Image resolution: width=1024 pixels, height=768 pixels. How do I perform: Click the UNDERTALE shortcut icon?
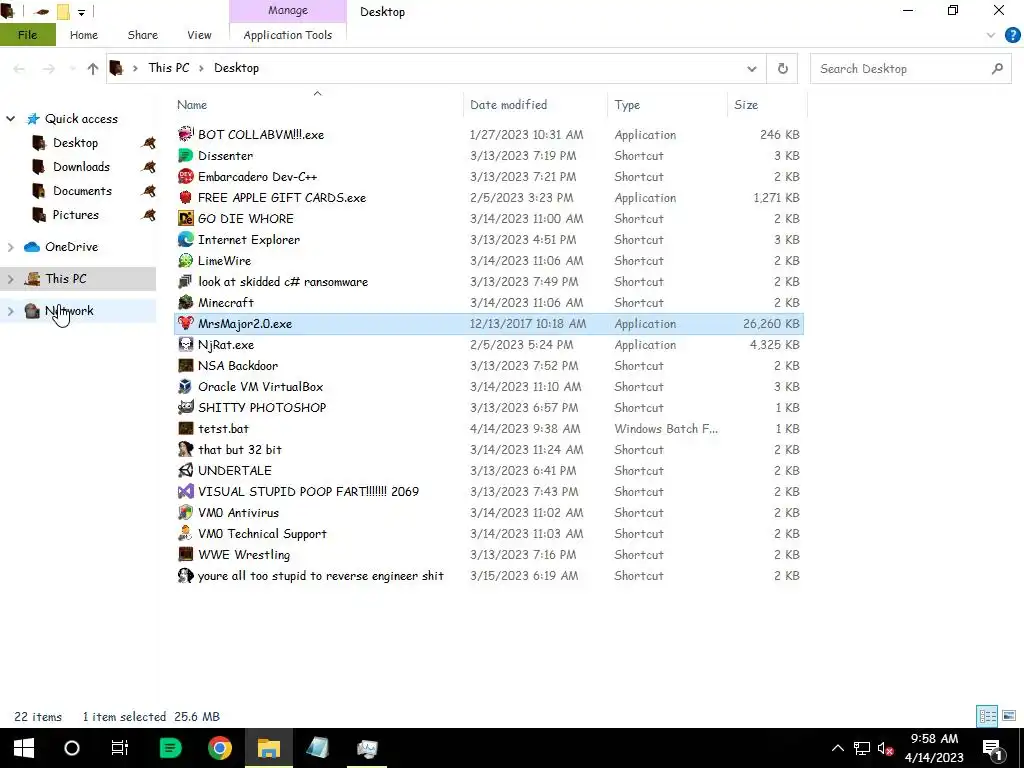tap(185, 470)
